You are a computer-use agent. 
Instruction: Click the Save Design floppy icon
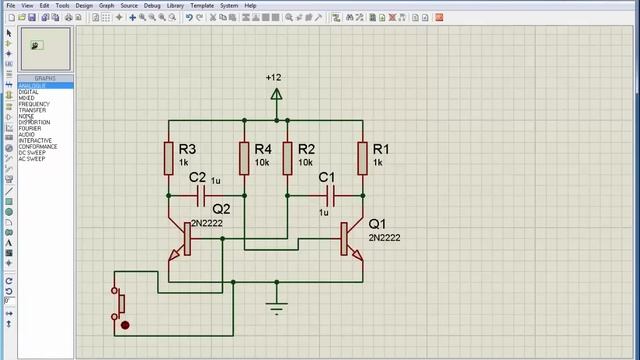31,18
